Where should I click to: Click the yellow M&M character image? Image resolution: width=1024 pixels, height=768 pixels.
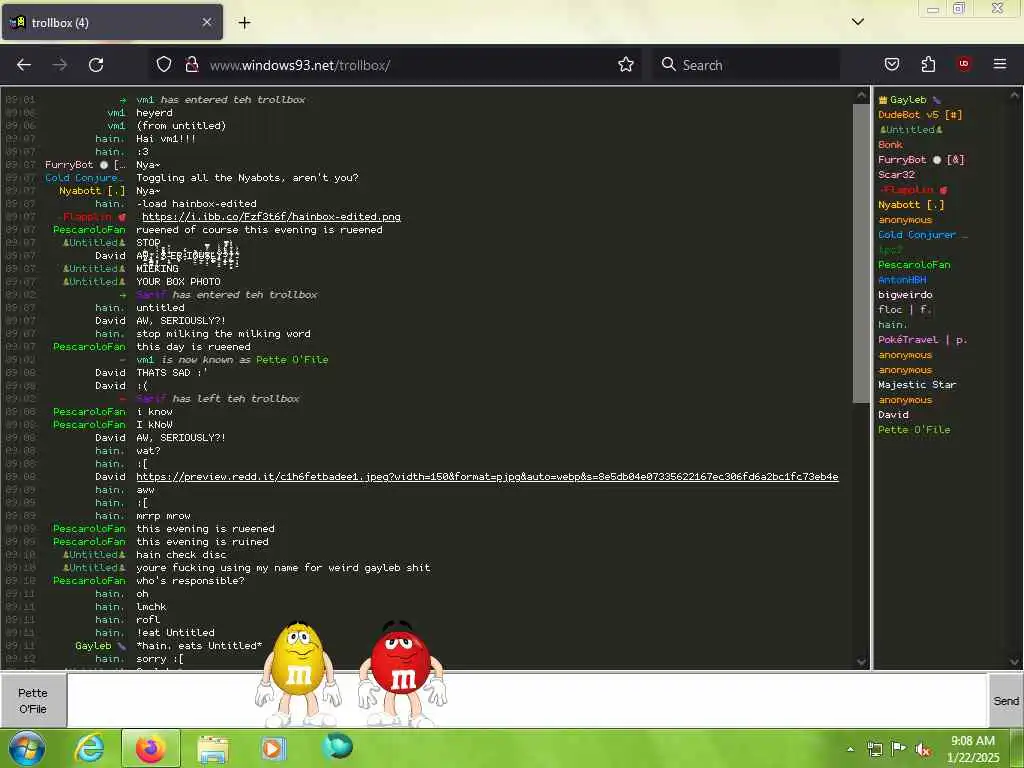pyautogui.click(x=298, y=673)
